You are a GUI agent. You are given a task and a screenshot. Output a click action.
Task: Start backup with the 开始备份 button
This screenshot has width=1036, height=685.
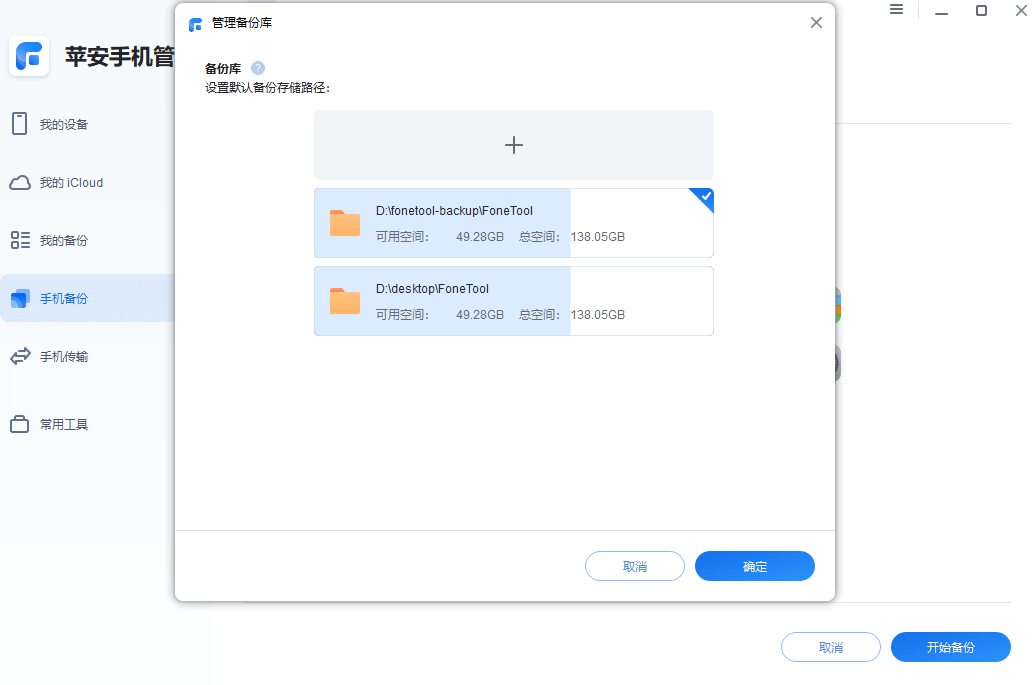(950, 647)
